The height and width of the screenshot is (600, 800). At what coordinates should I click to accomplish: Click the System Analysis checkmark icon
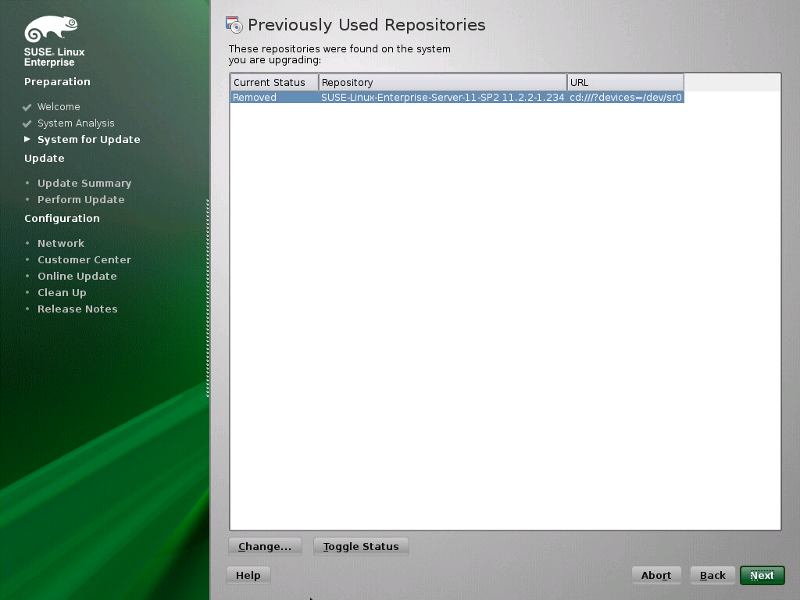point(27,124)
